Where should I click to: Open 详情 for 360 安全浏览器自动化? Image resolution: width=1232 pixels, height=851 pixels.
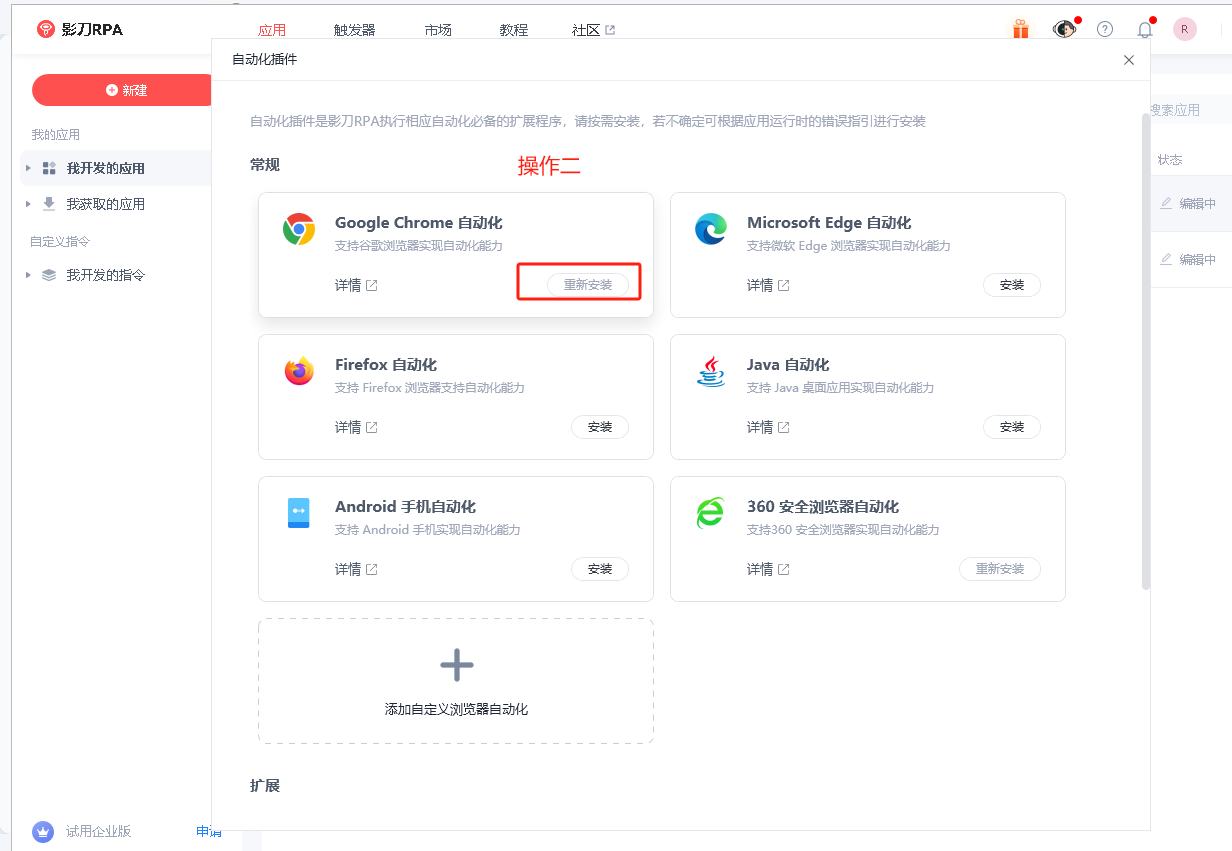(x=760, y=569)
